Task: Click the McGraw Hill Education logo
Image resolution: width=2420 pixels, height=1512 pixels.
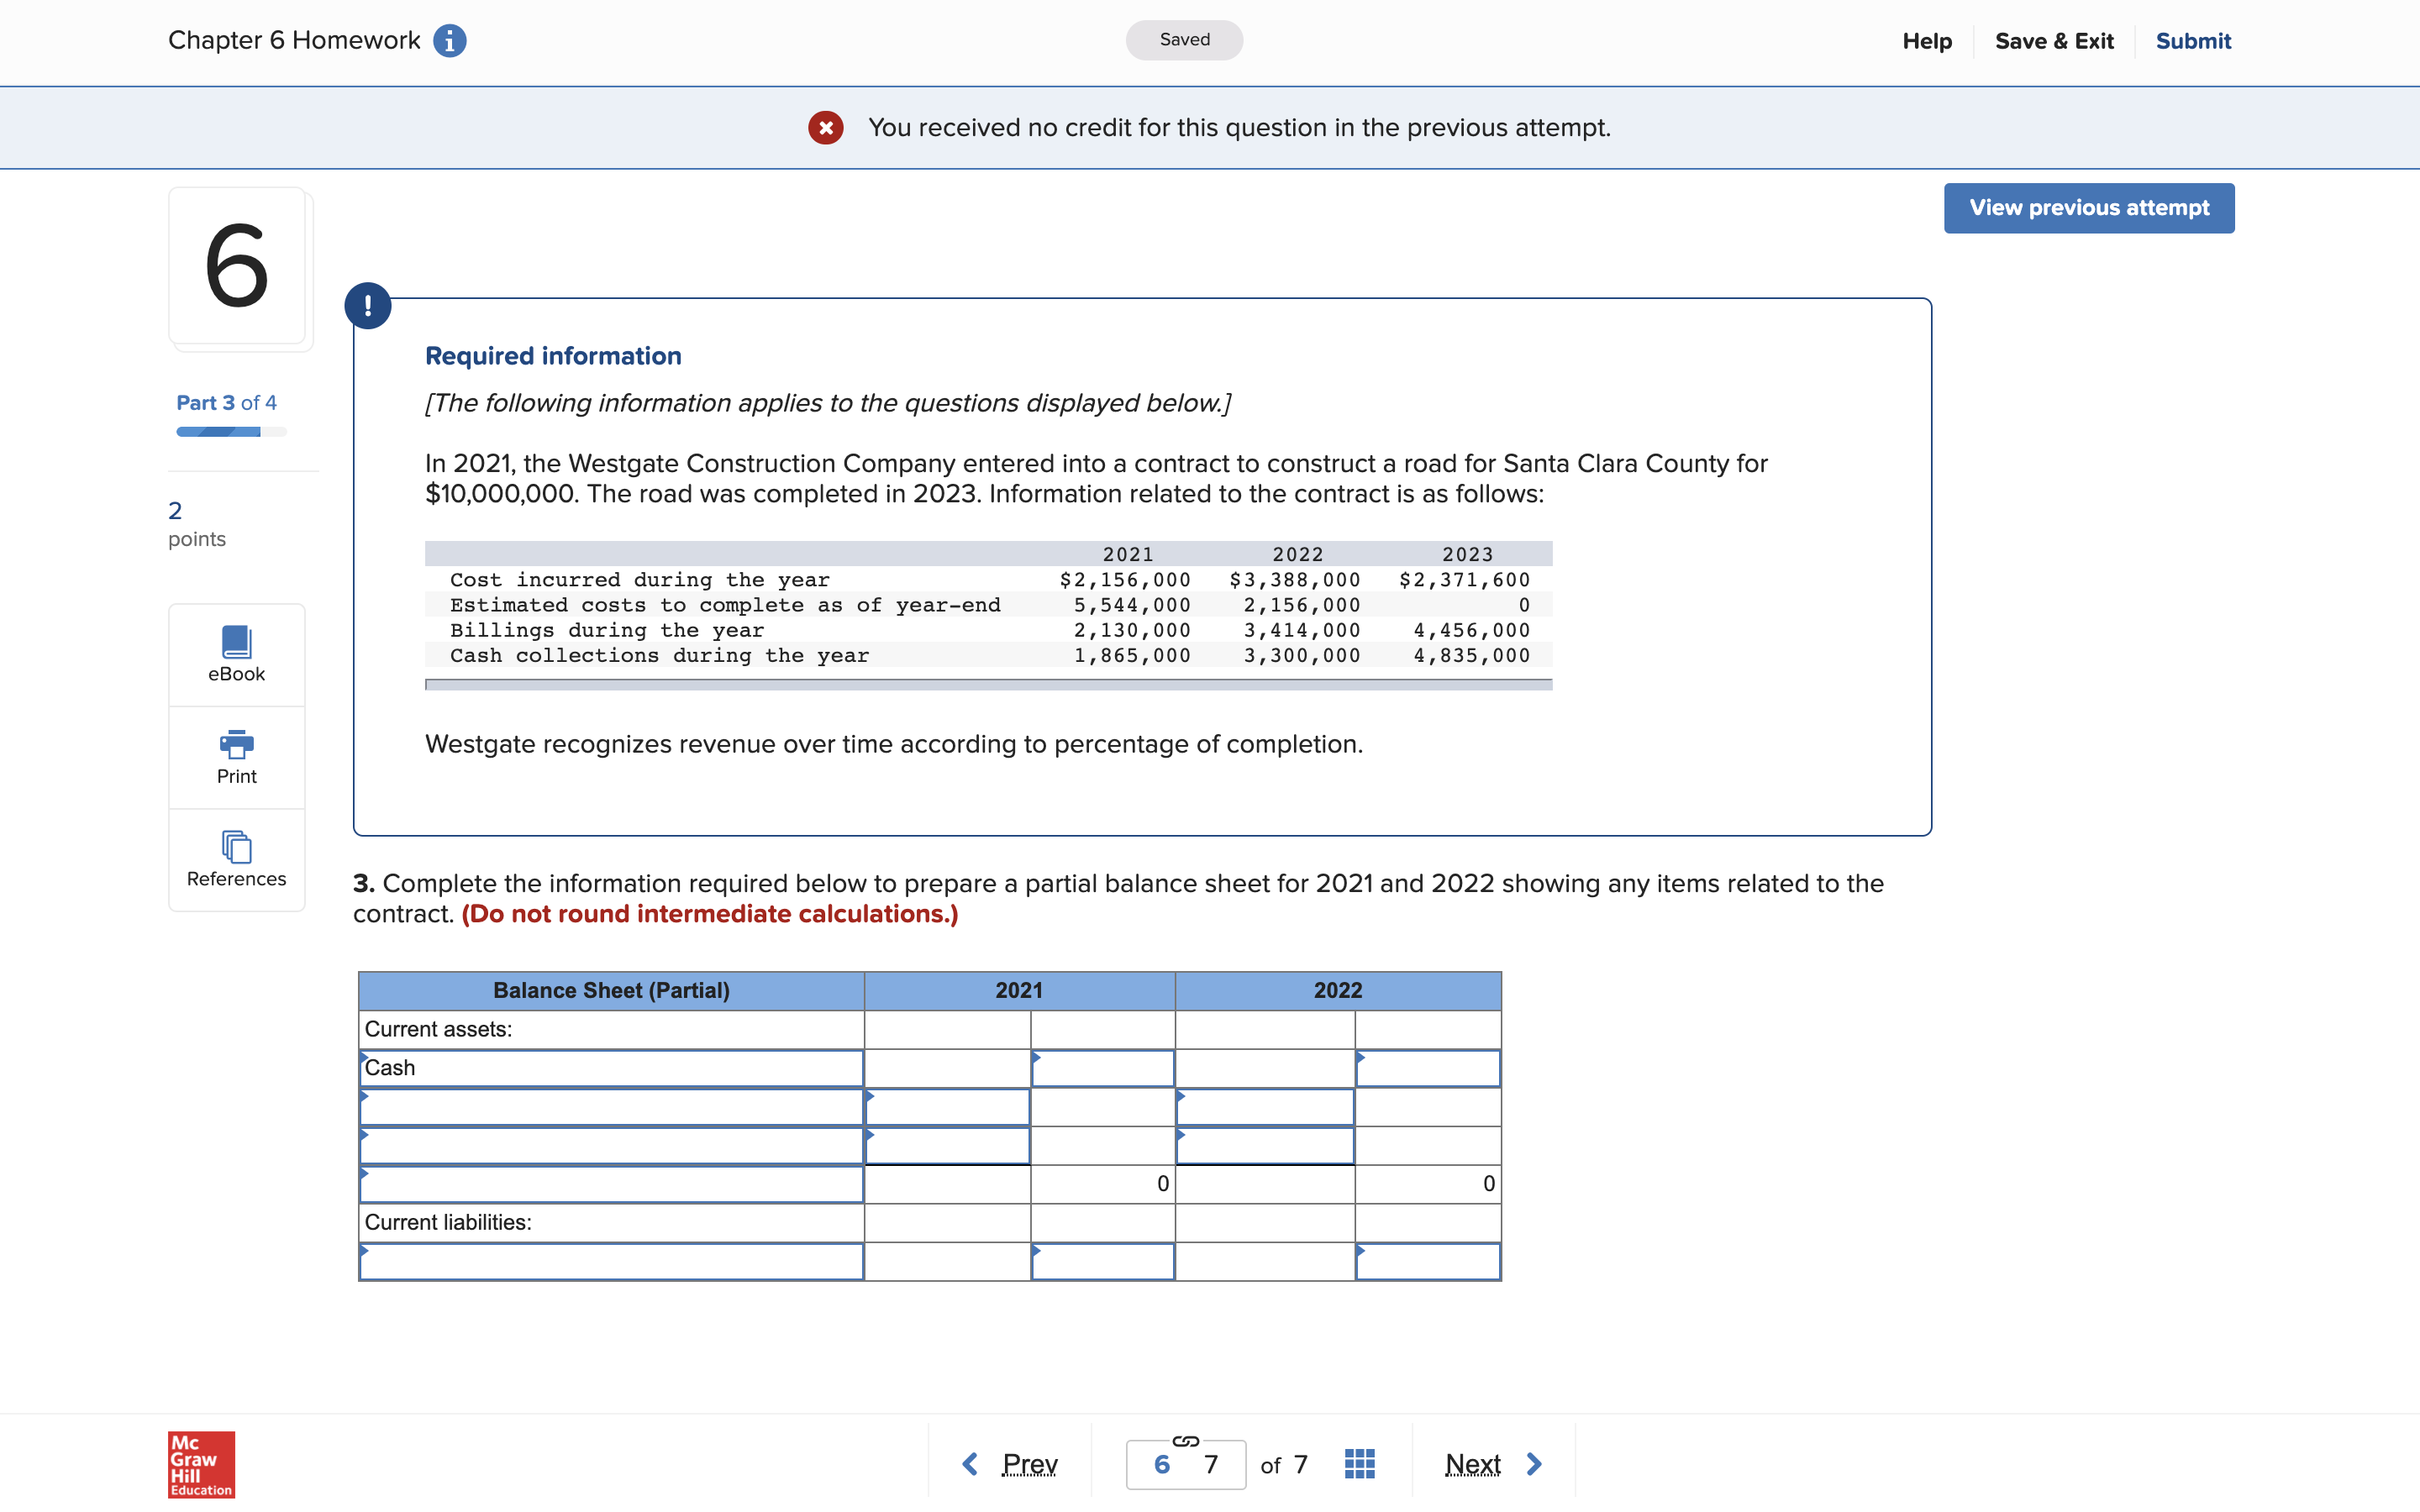Action: [x=201, y=1464]
